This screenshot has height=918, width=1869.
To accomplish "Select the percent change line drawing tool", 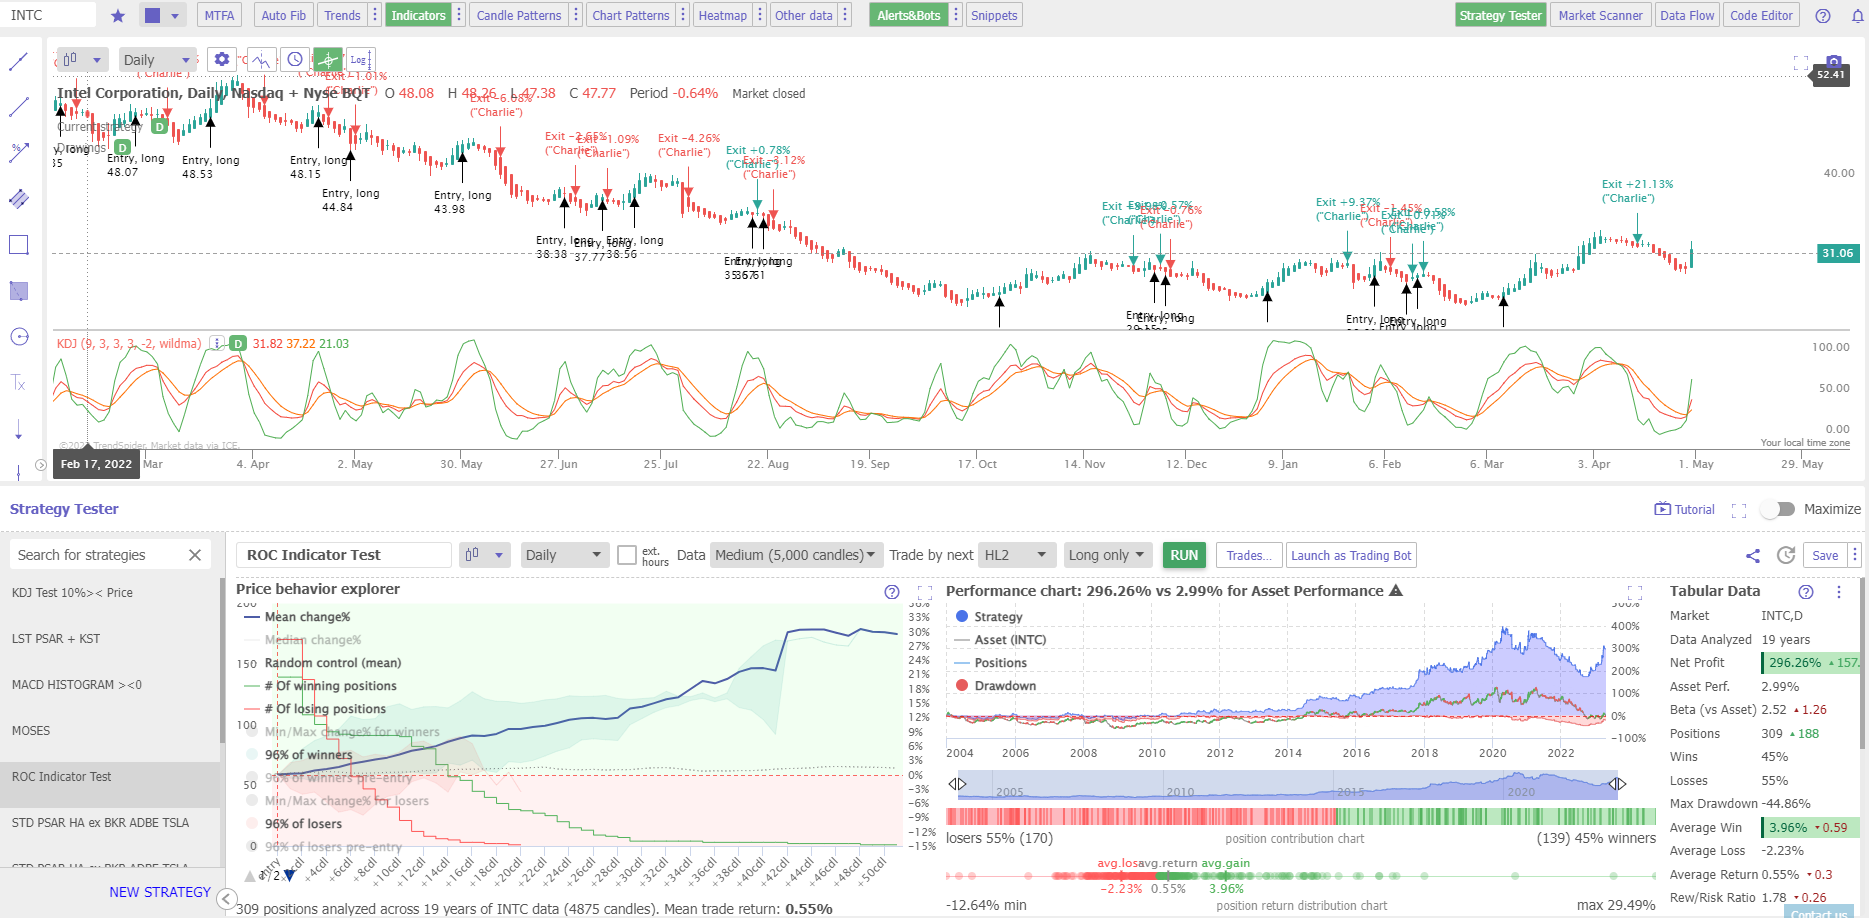I will 18,152.
